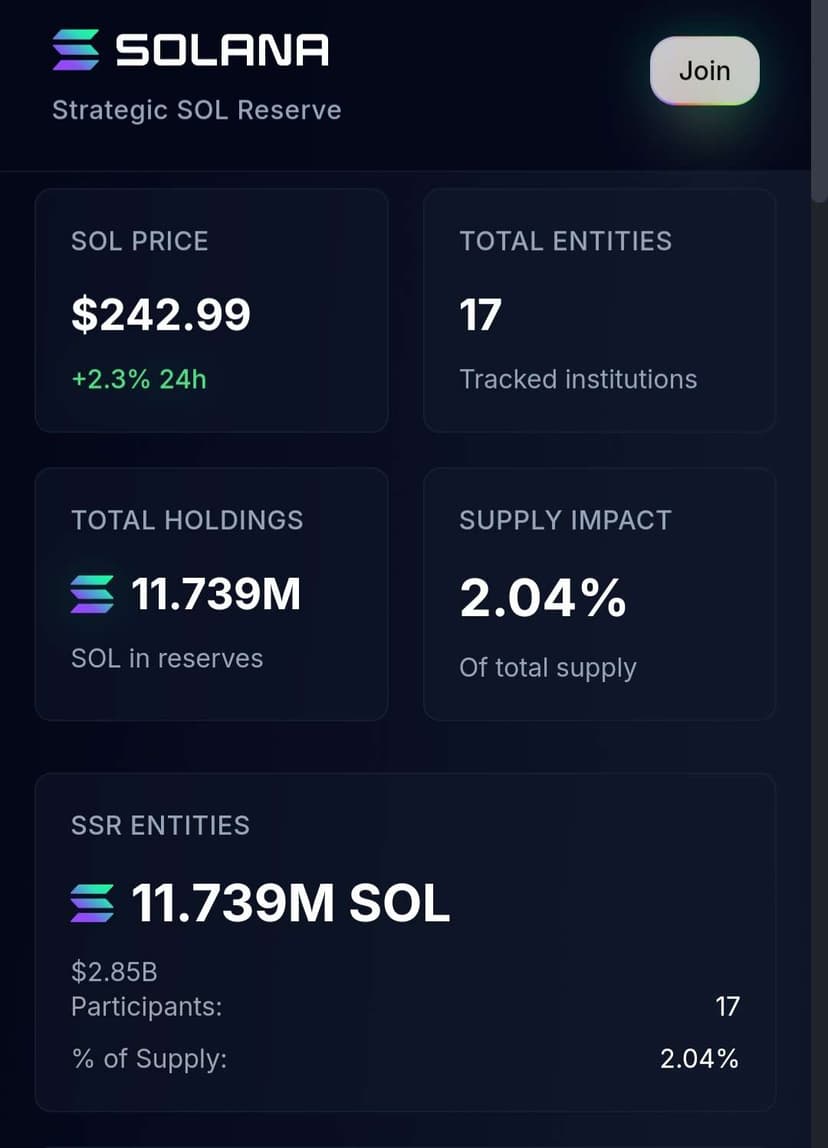
Task: Select the SOL PRICE card
Action: coord(211,310)
